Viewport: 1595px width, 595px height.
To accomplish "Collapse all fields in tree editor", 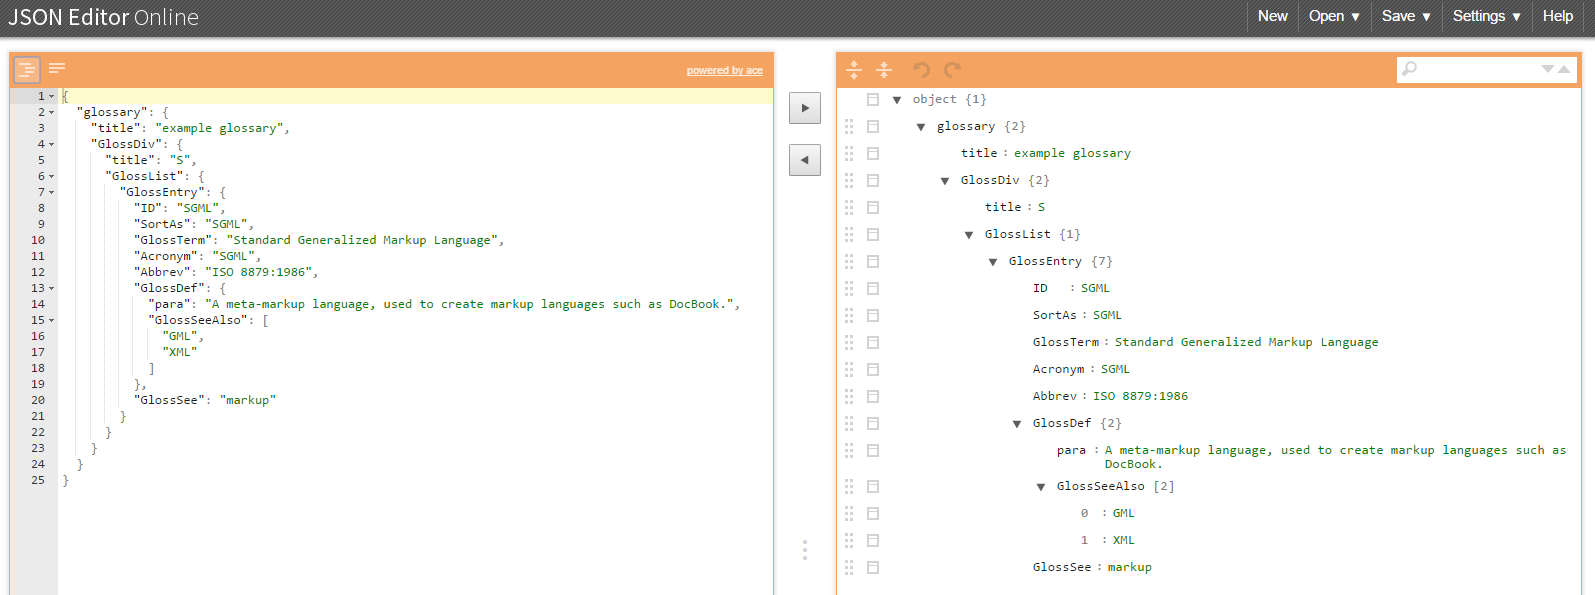I will [884, 69].
